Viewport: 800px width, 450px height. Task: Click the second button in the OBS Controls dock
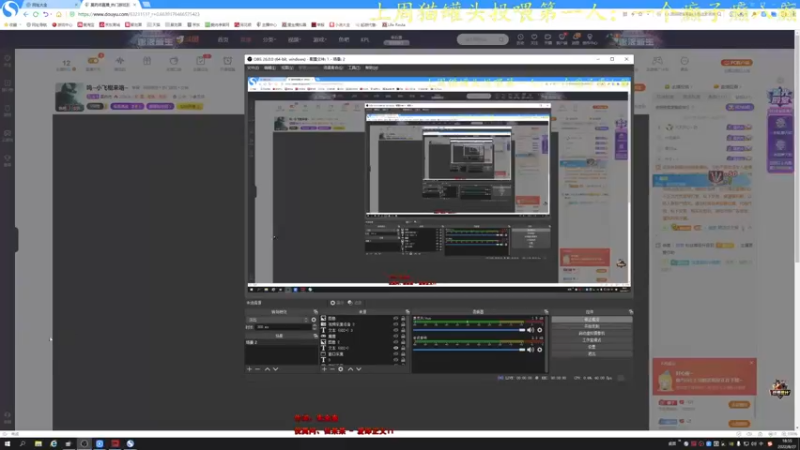(x=592, y=326)
